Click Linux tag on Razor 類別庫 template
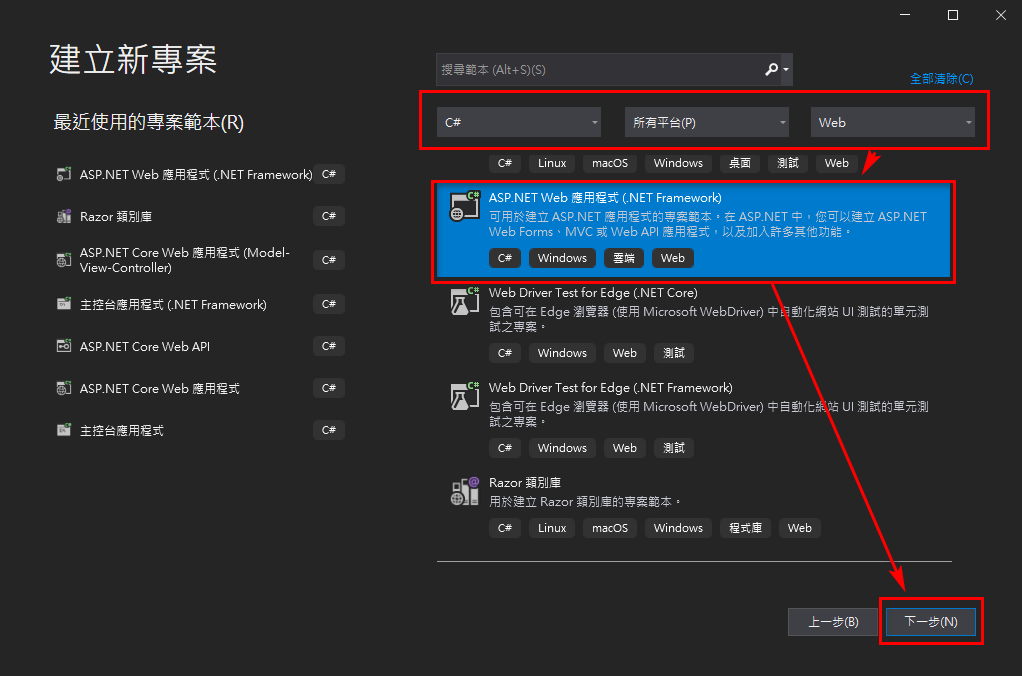1022x676 pixels. click(552, 528)
